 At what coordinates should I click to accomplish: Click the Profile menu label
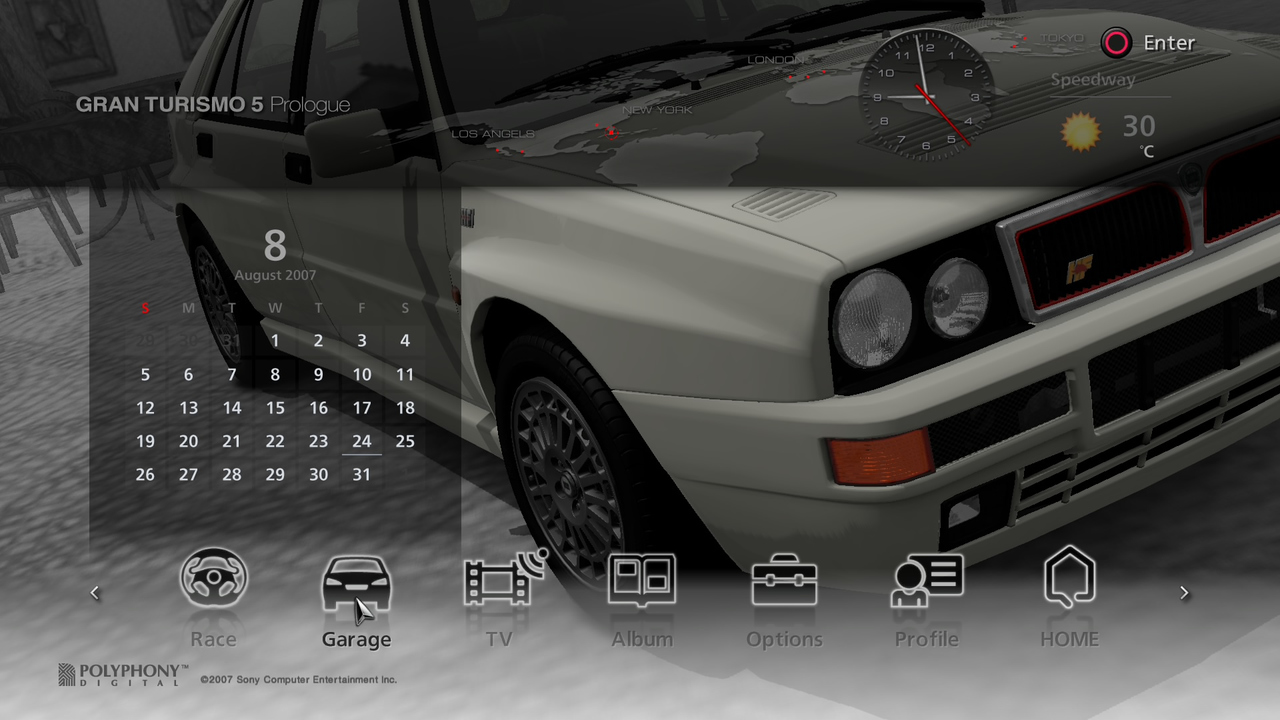927,639
